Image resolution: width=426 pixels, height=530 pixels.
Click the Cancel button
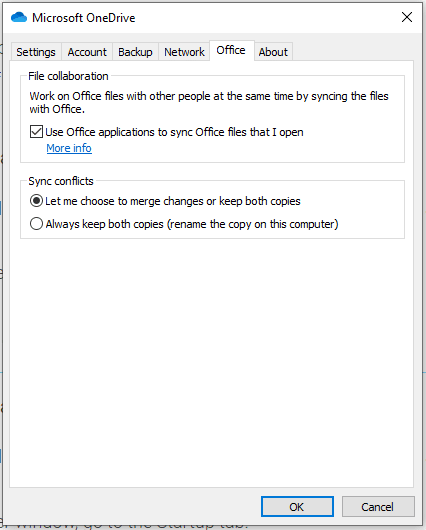click(378, 506)
